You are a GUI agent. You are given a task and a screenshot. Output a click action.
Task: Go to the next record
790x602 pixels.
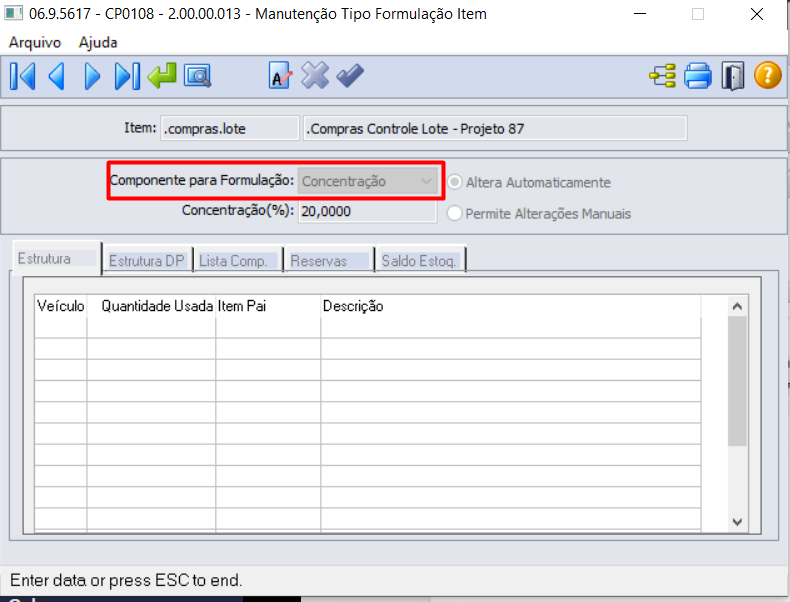coord(92,77)
